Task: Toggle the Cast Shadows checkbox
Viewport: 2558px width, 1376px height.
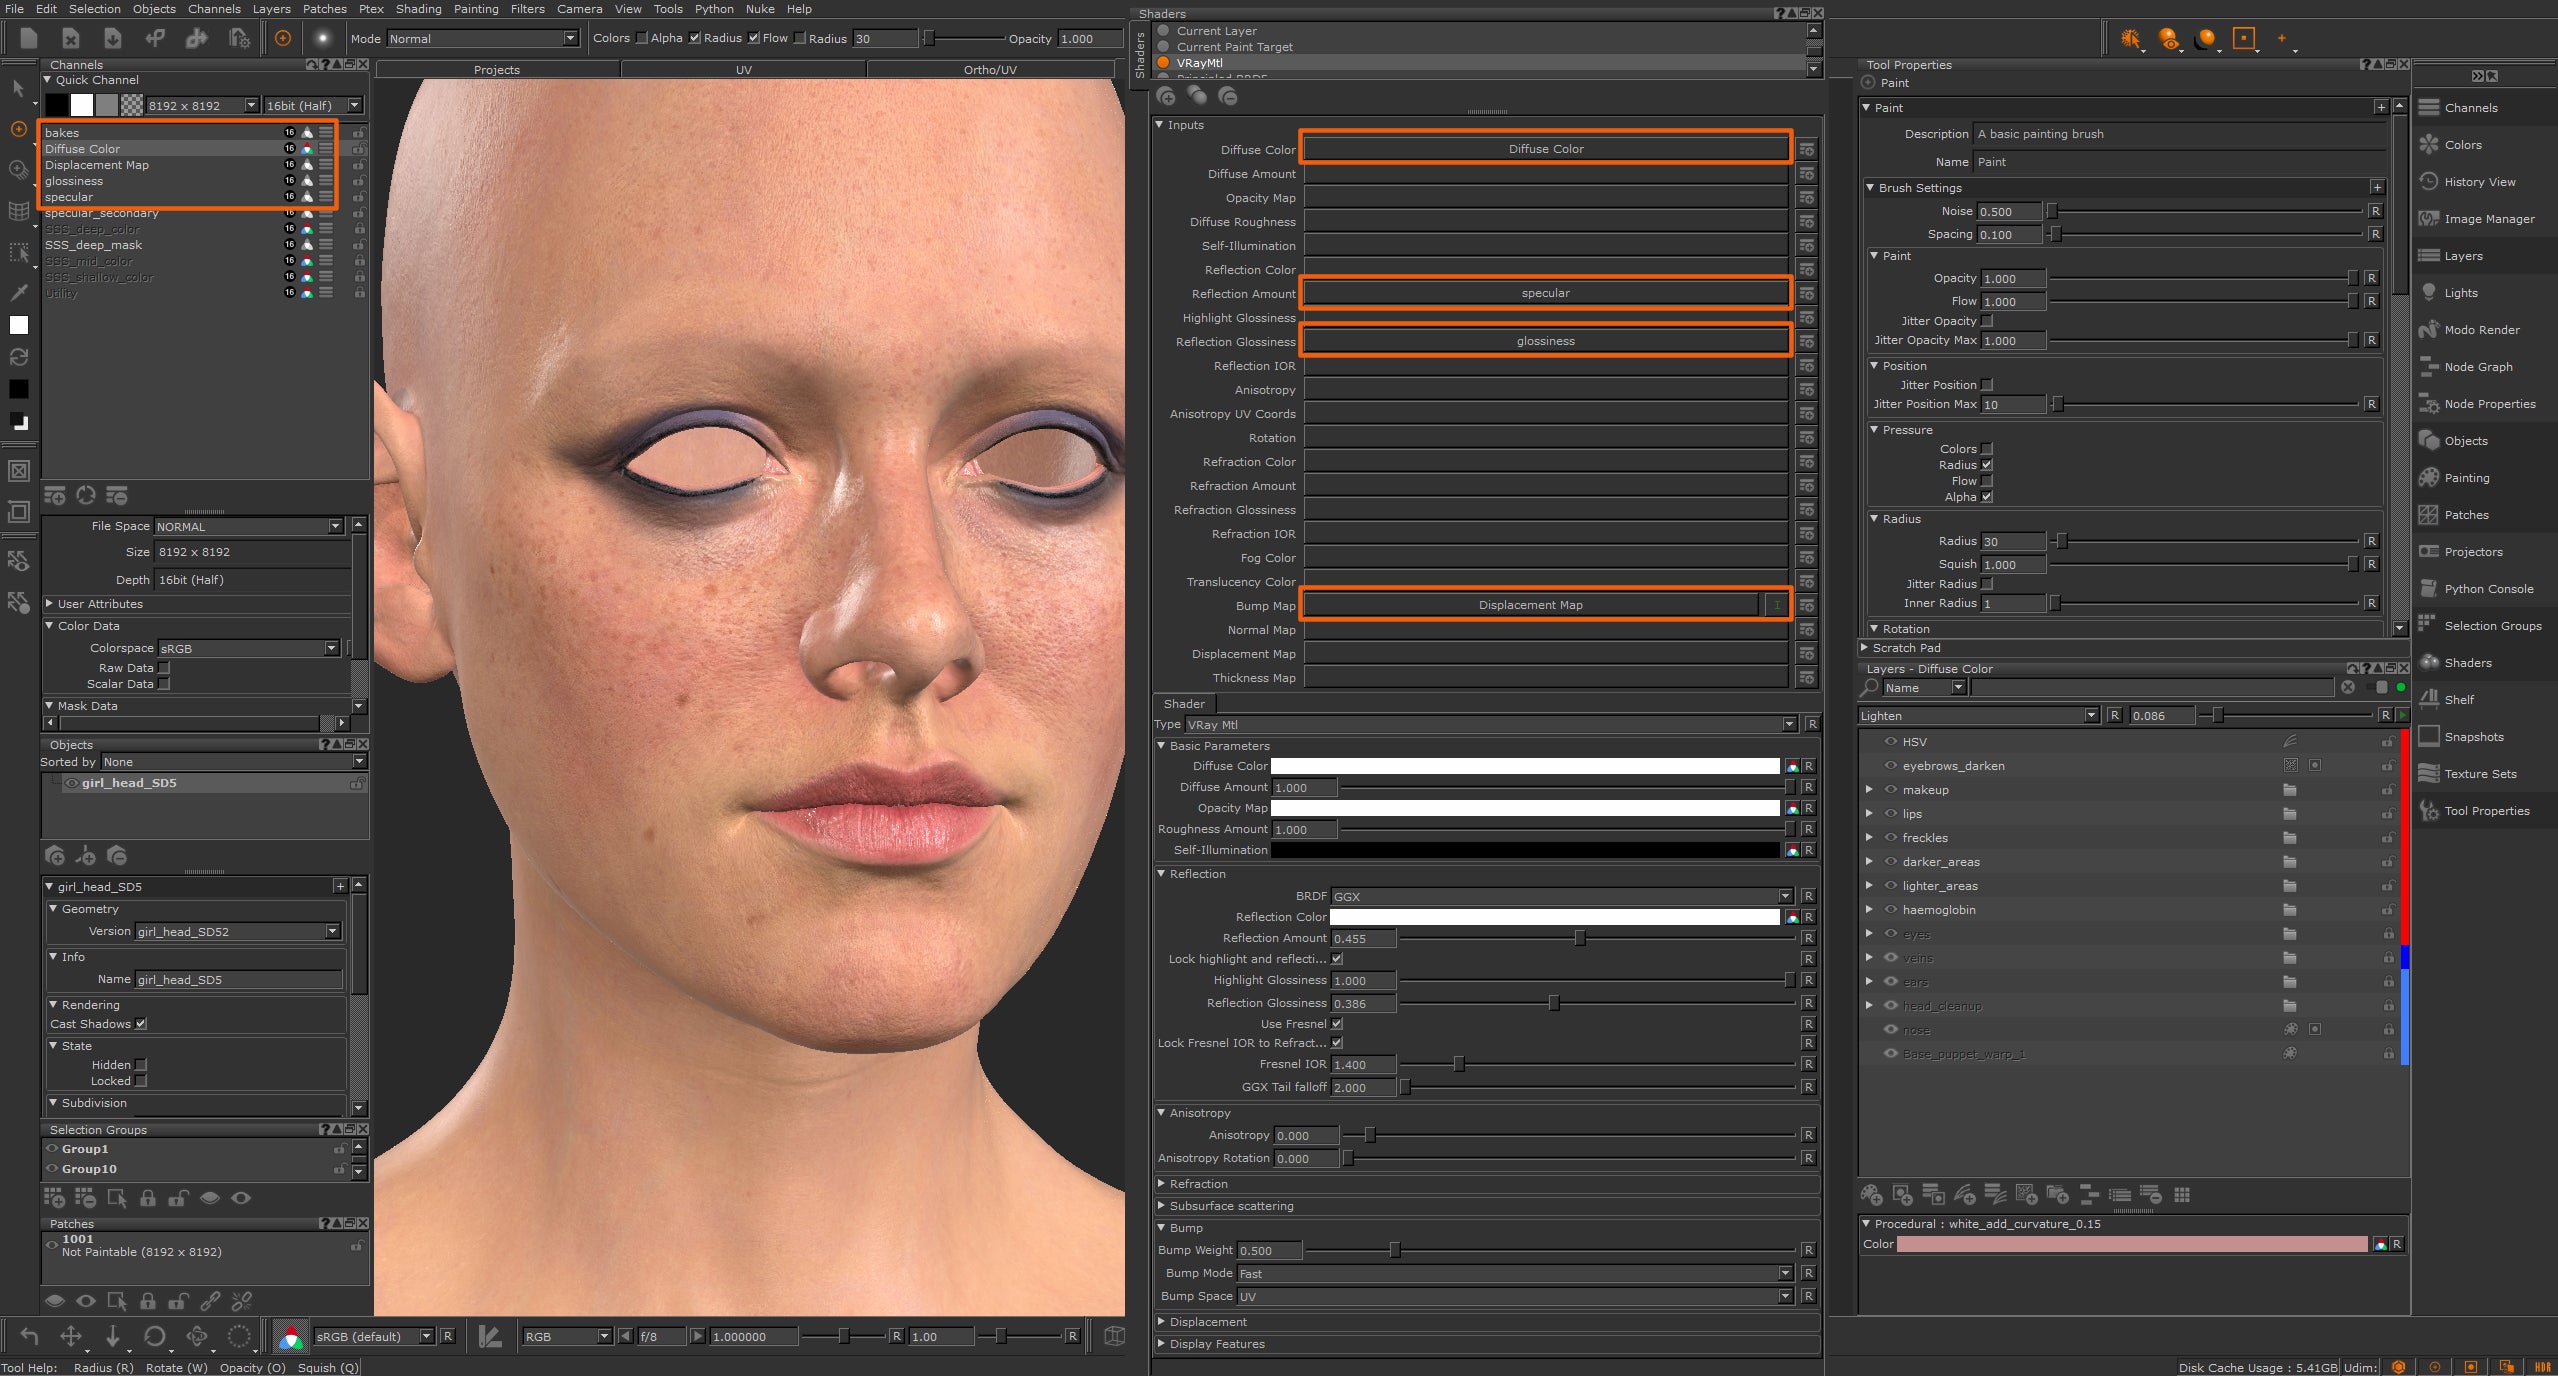Action: tap(141, 1024)
